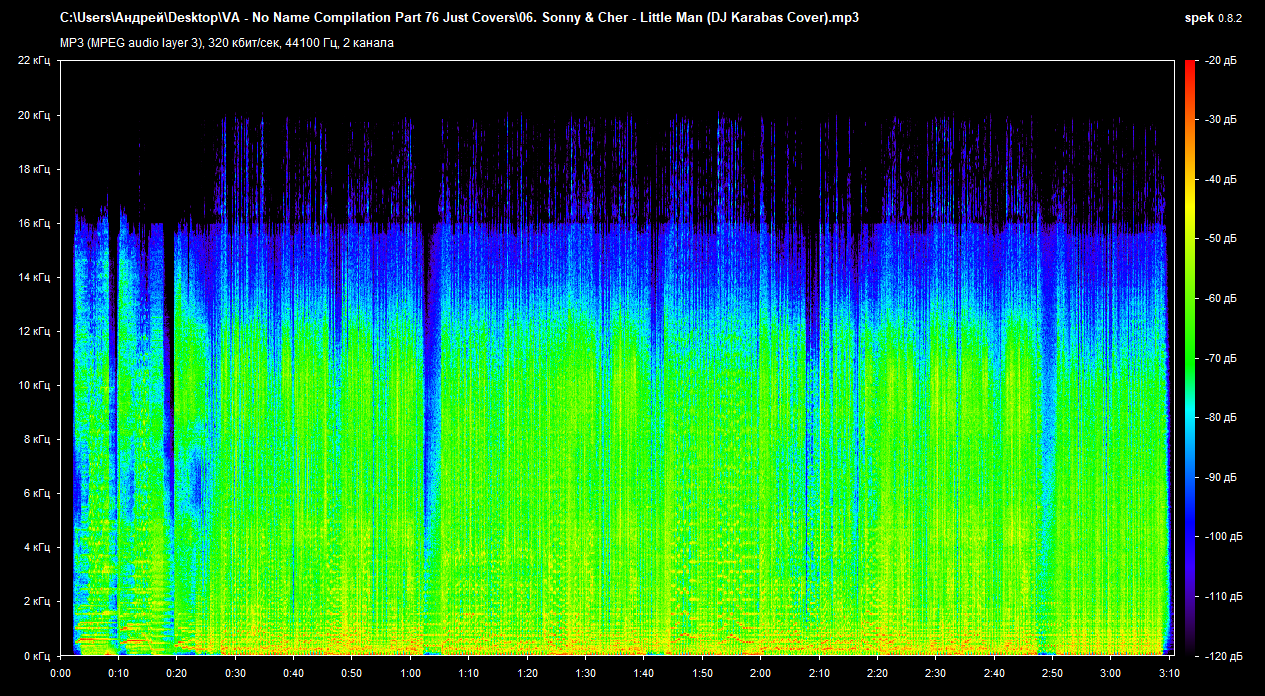The height and width of the screenshot is (696, 1265).
Task: Pick the -80 дБ scale label
Action: click(1222, 417)
